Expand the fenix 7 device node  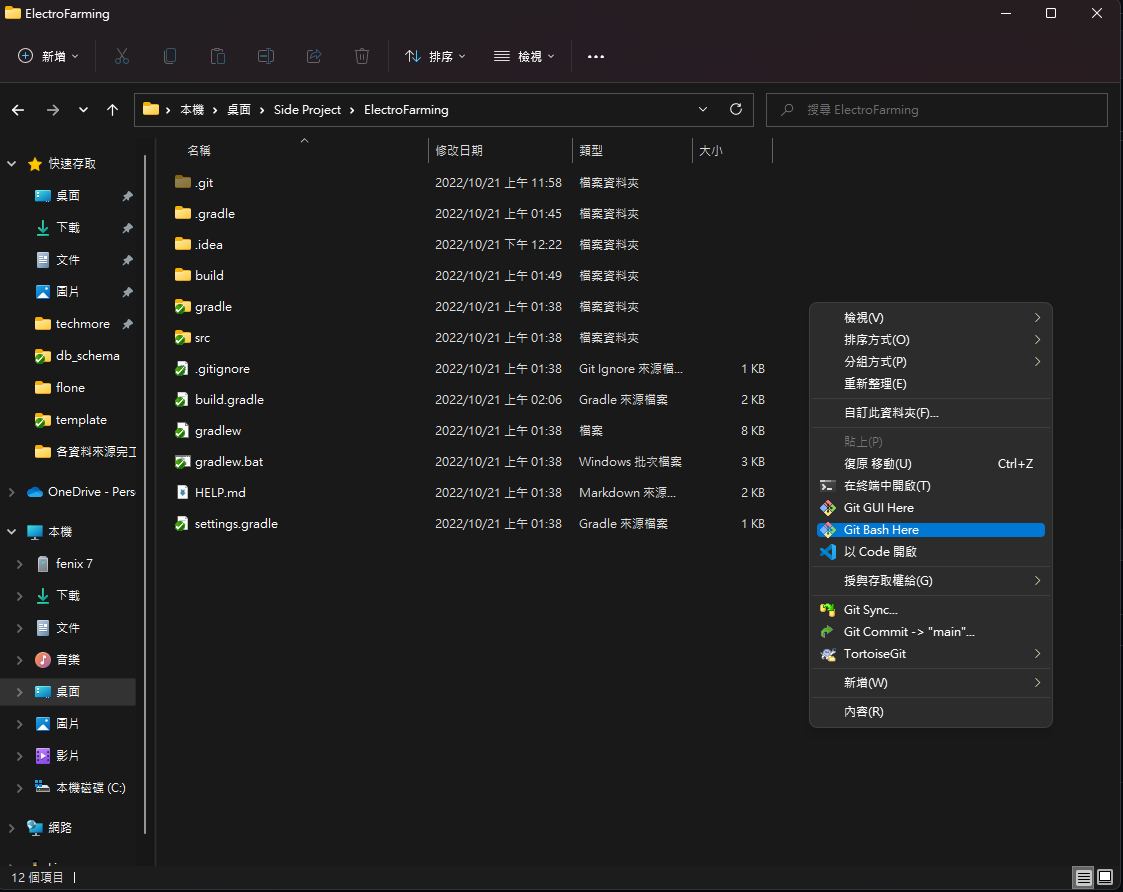(x=19, y=564)
